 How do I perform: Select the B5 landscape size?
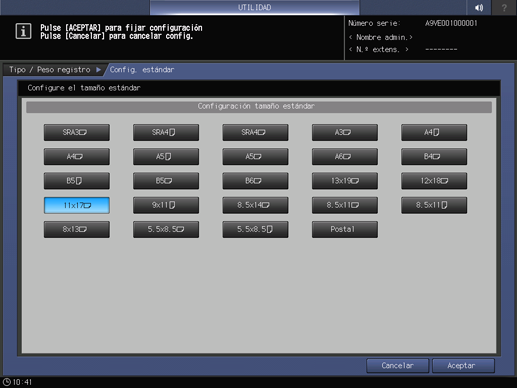point(166,181)
